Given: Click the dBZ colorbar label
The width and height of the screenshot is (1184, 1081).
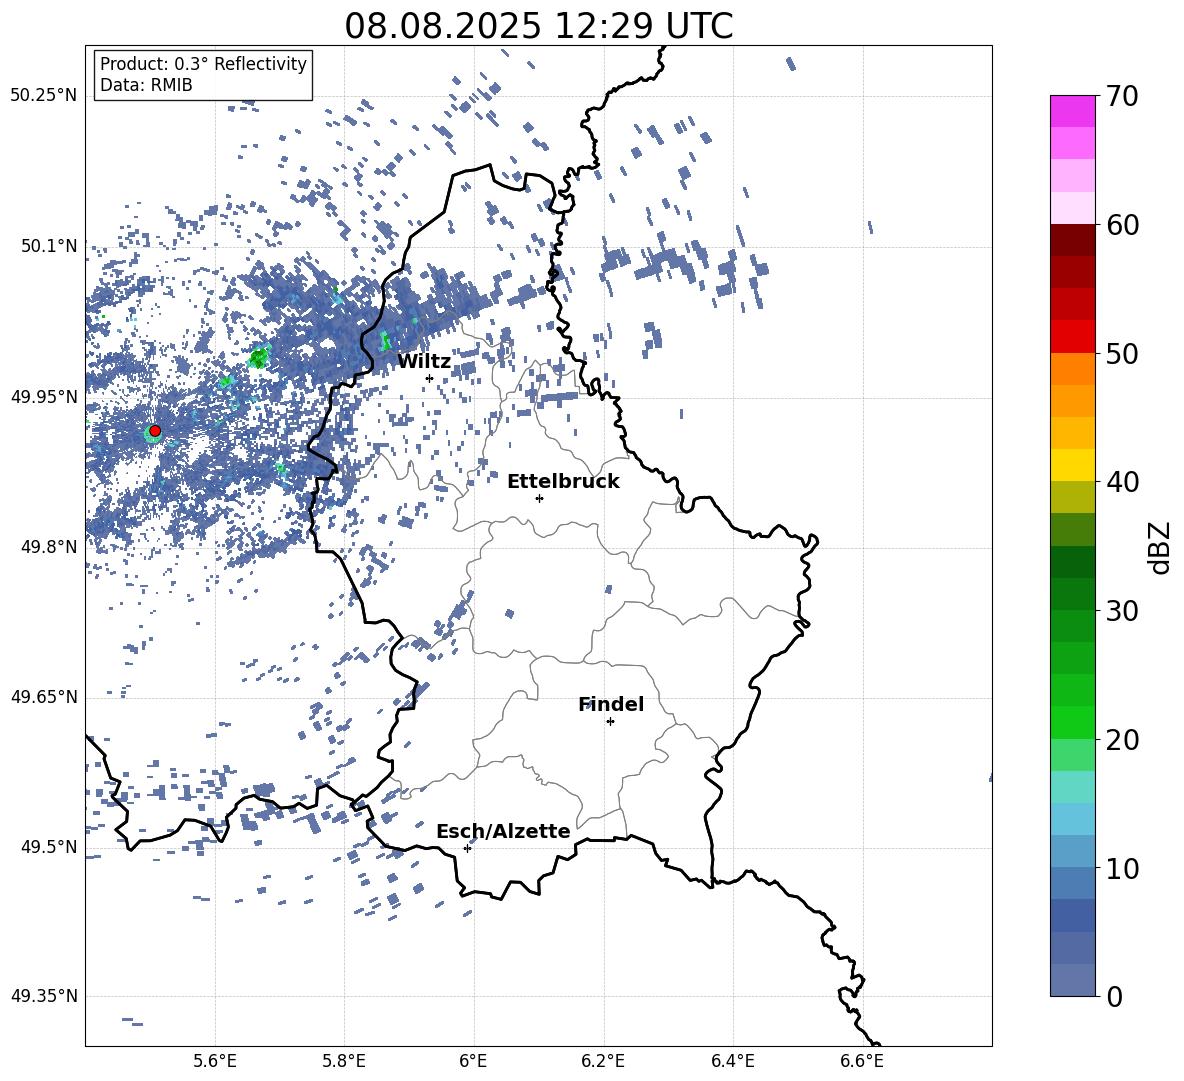Looking at the screenshot, I should 1161,547.
